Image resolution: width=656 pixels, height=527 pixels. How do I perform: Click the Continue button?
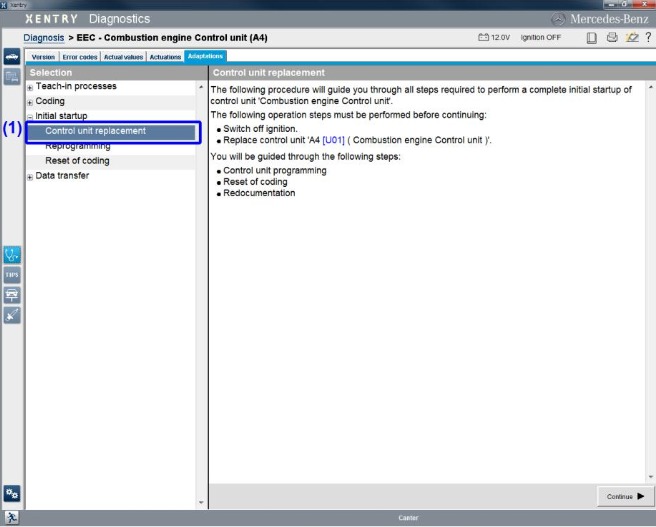tap(625, 496)
